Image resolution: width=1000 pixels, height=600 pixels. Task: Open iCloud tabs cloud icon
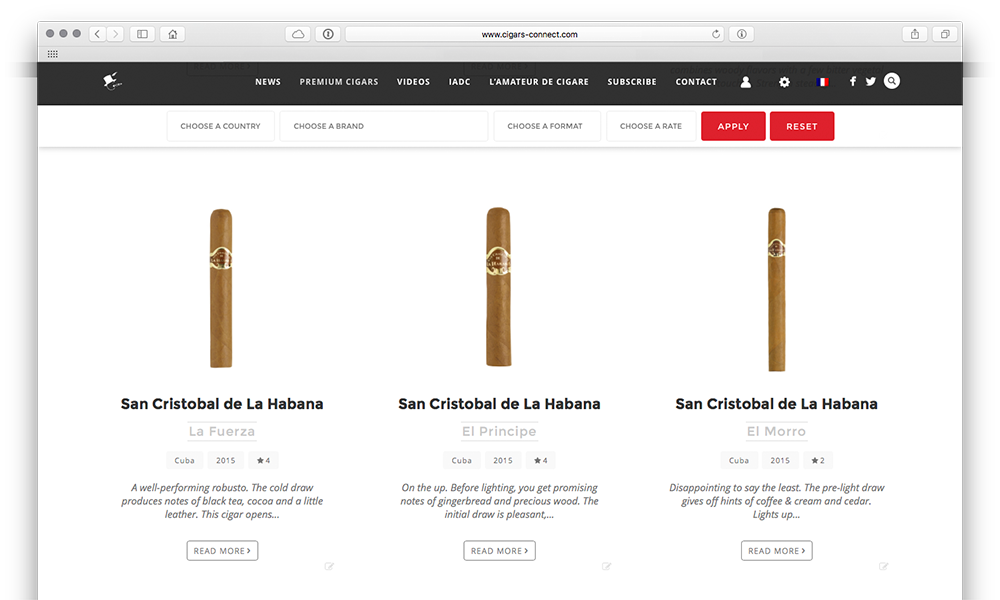[298, 34]
